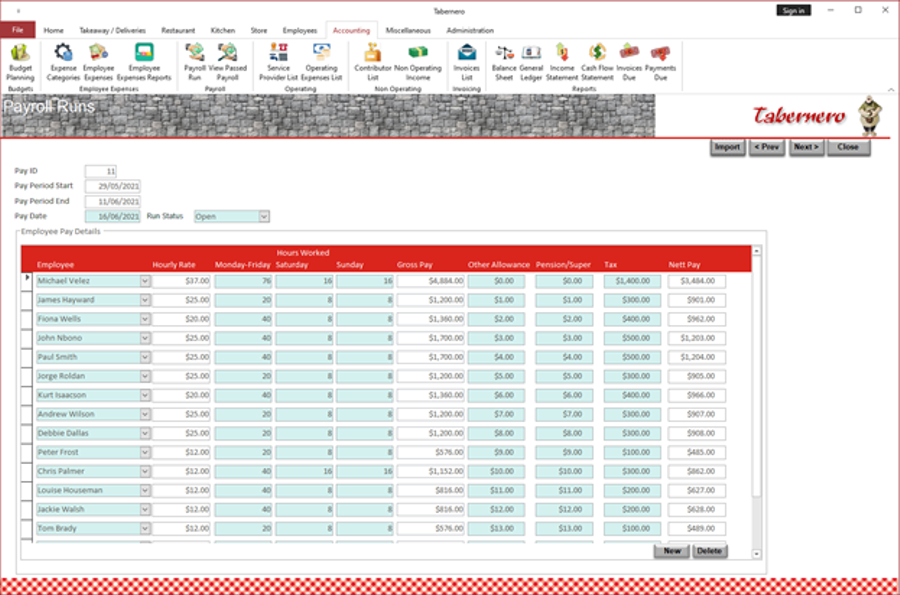Open the Cash Flow Statement
The image size is (900, 595).
click(x=597, y=62)
